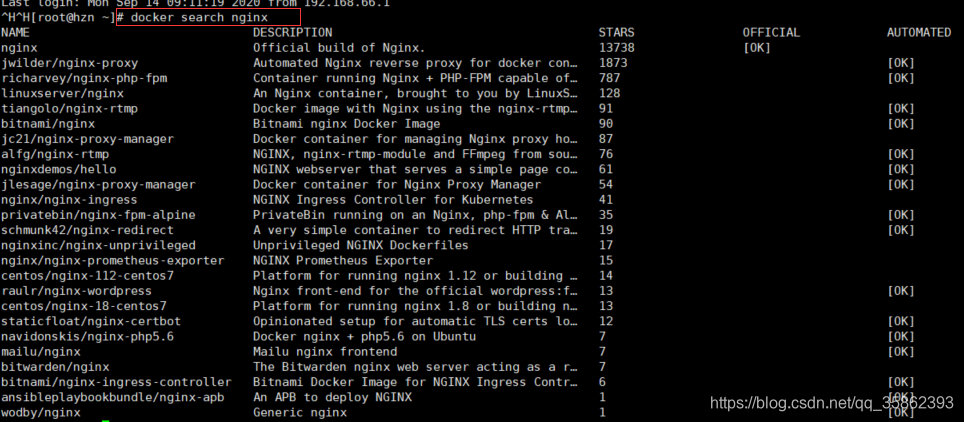Click the [OK] in OFFICIAL column
Viewport: 964px width, 422px height.
pyautogui.click(x=757, y=48)
